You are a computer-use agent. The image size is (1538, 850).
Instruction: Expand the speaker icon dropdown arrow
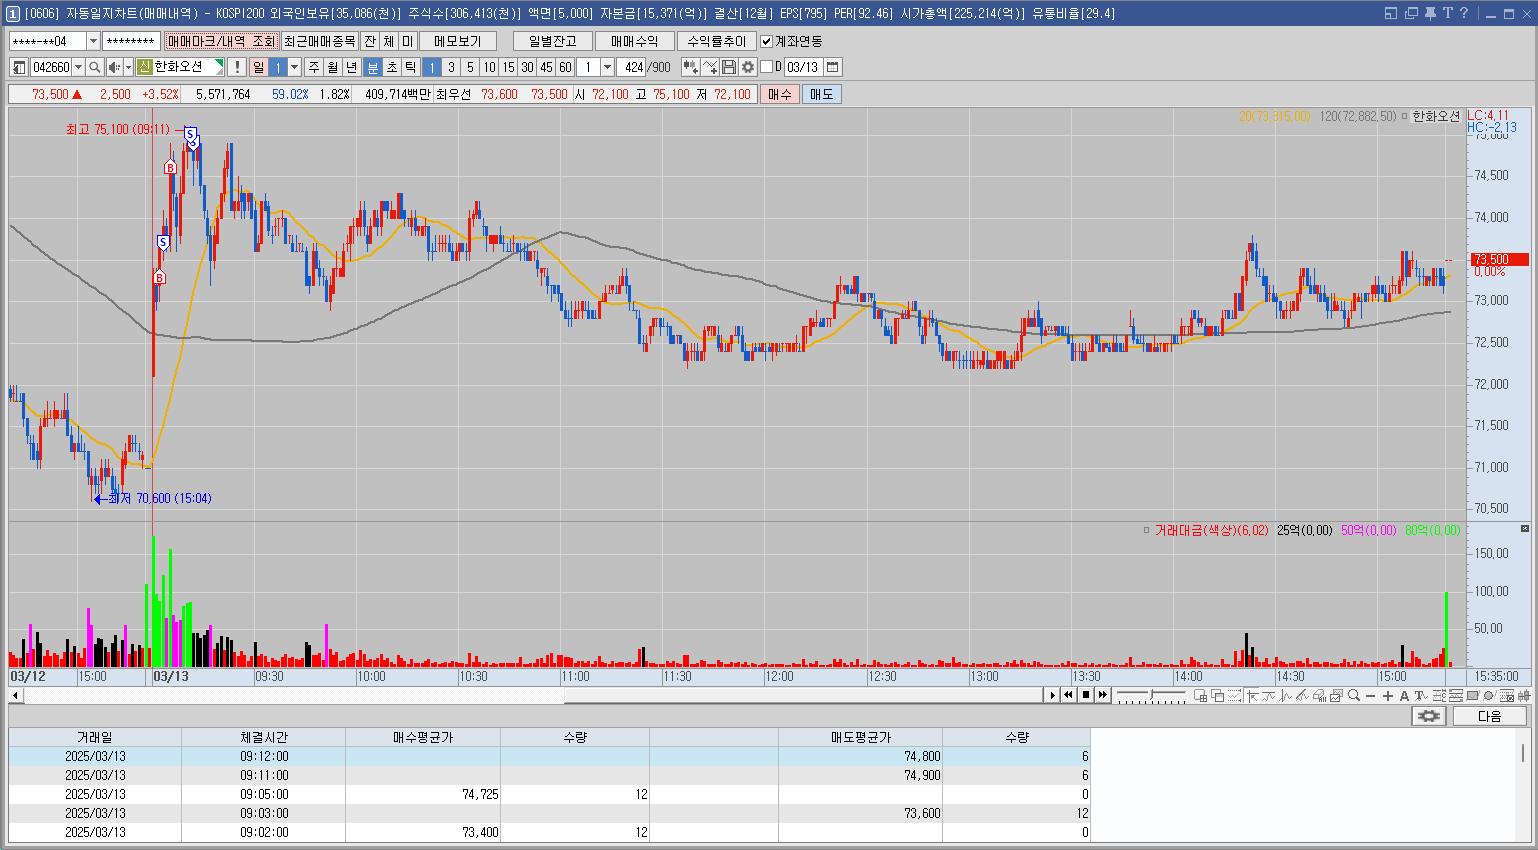point(128,67)
